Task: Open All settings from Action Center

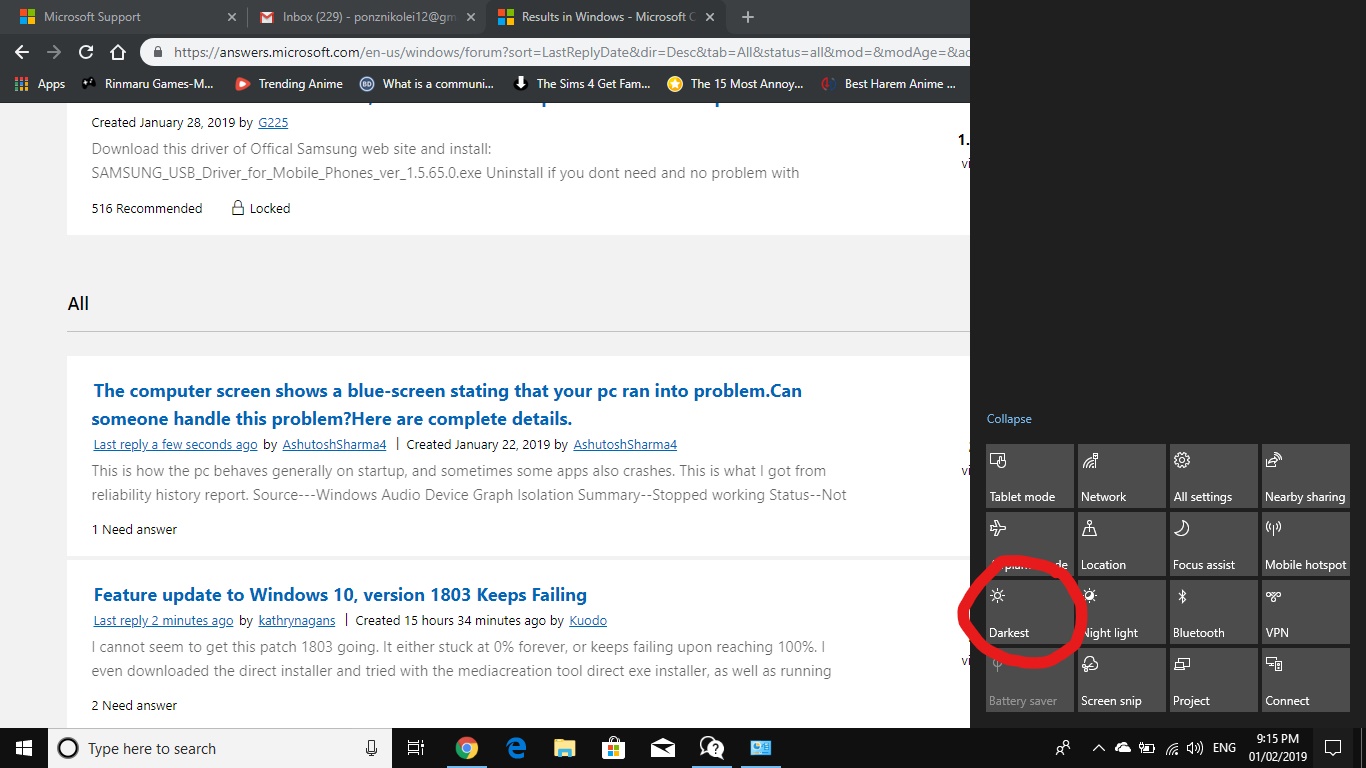Action: point(1214,476)
